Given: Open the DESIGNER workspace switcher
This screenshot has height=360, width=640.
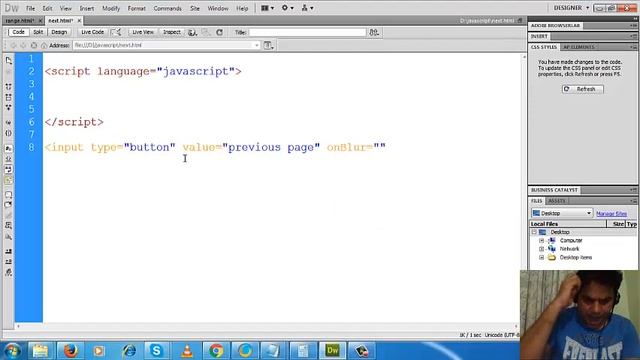Looking at the screenshot, I should (x=571, y=8).
